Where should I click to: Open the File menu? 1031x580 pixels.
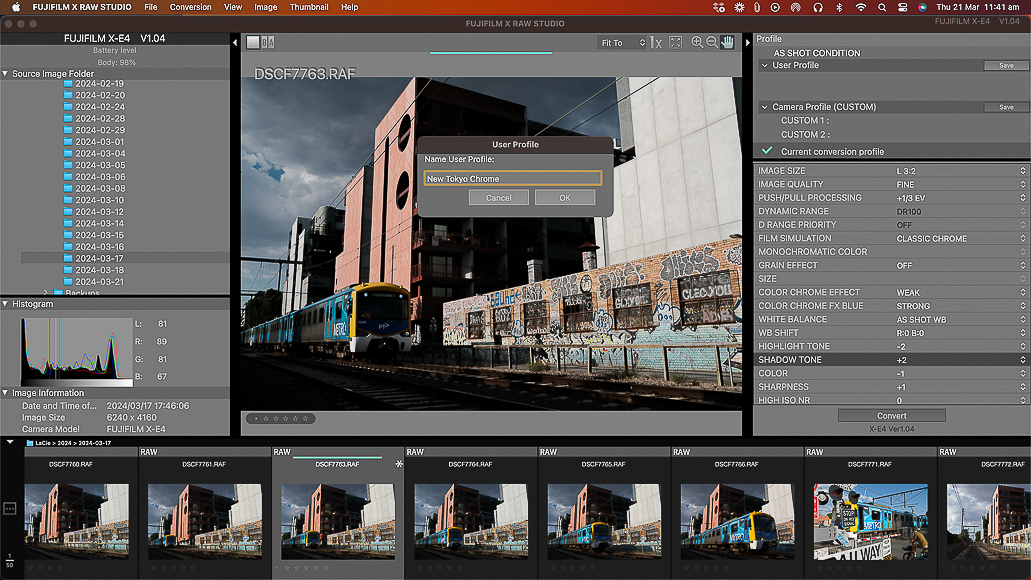[x=151, y=7]
